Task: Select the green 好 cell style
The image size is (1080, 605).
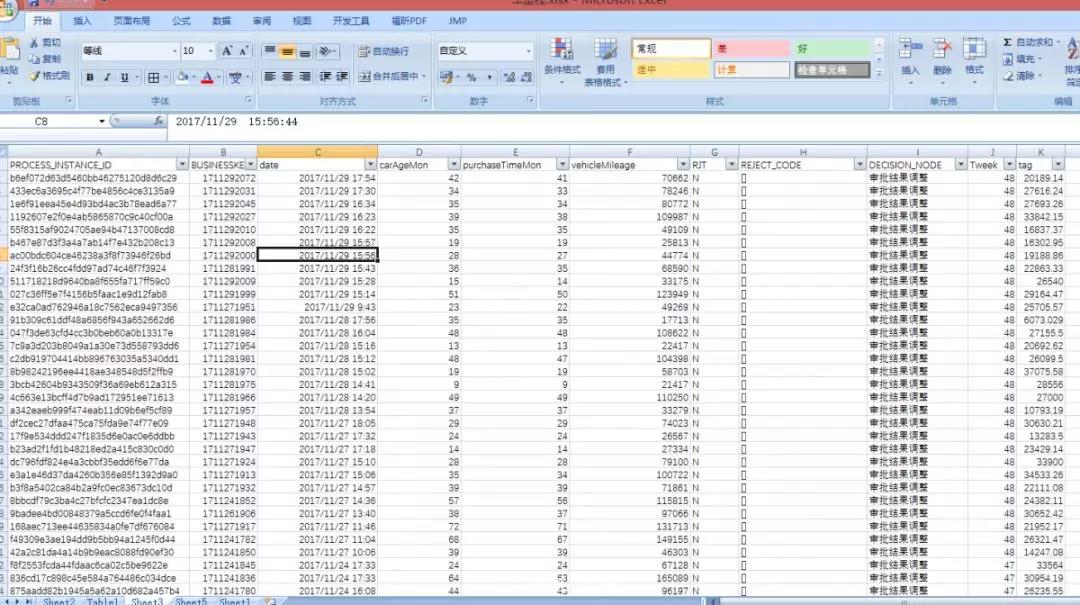Action: [x=832, y=49]
